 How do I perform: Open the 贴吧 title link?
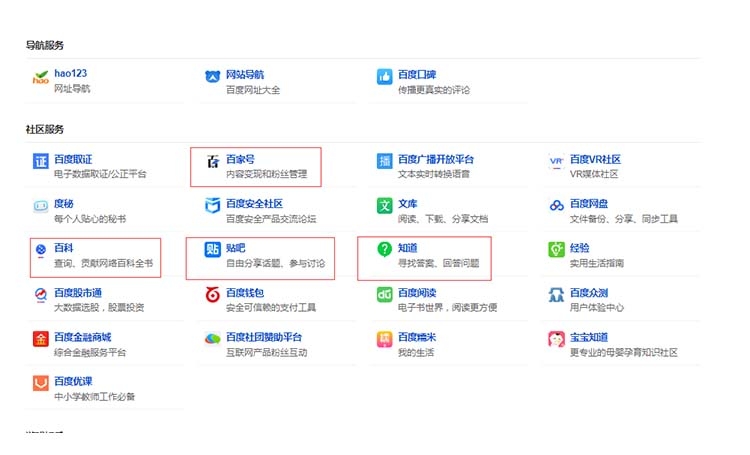[x=236, y=248]
